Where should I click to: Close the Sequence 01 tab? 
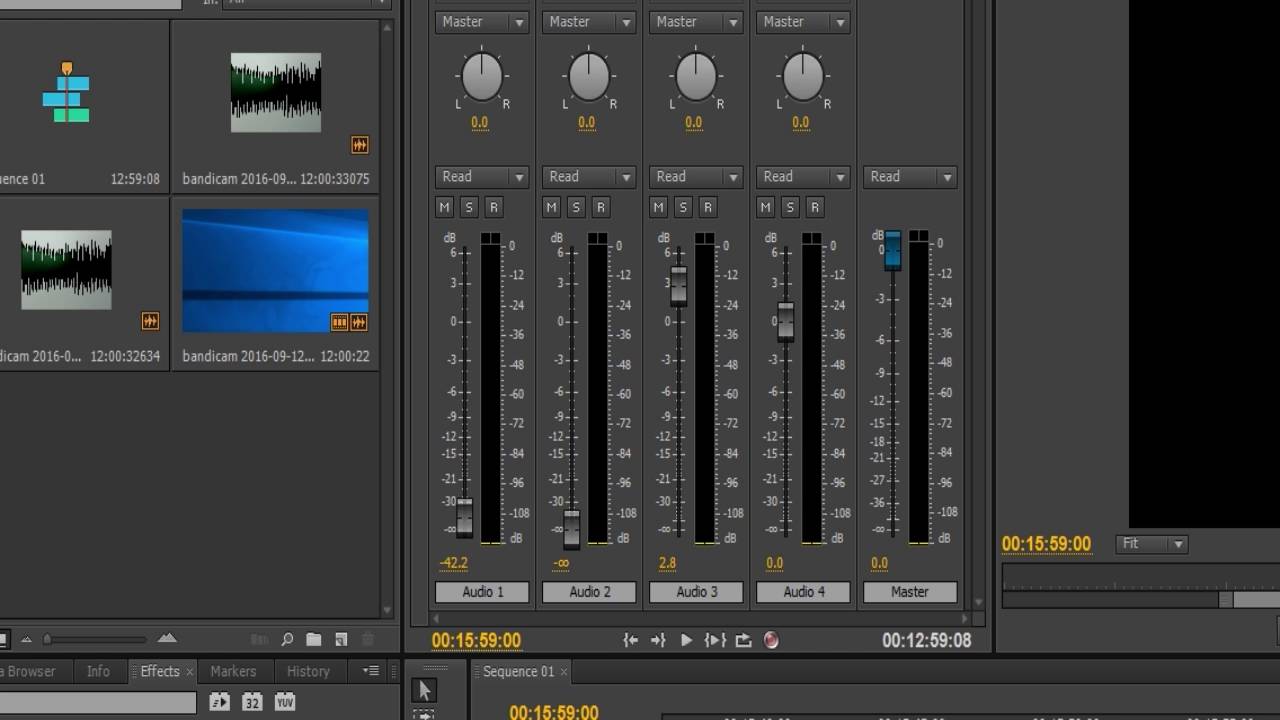pyautogui.click(x=564, y=672)
